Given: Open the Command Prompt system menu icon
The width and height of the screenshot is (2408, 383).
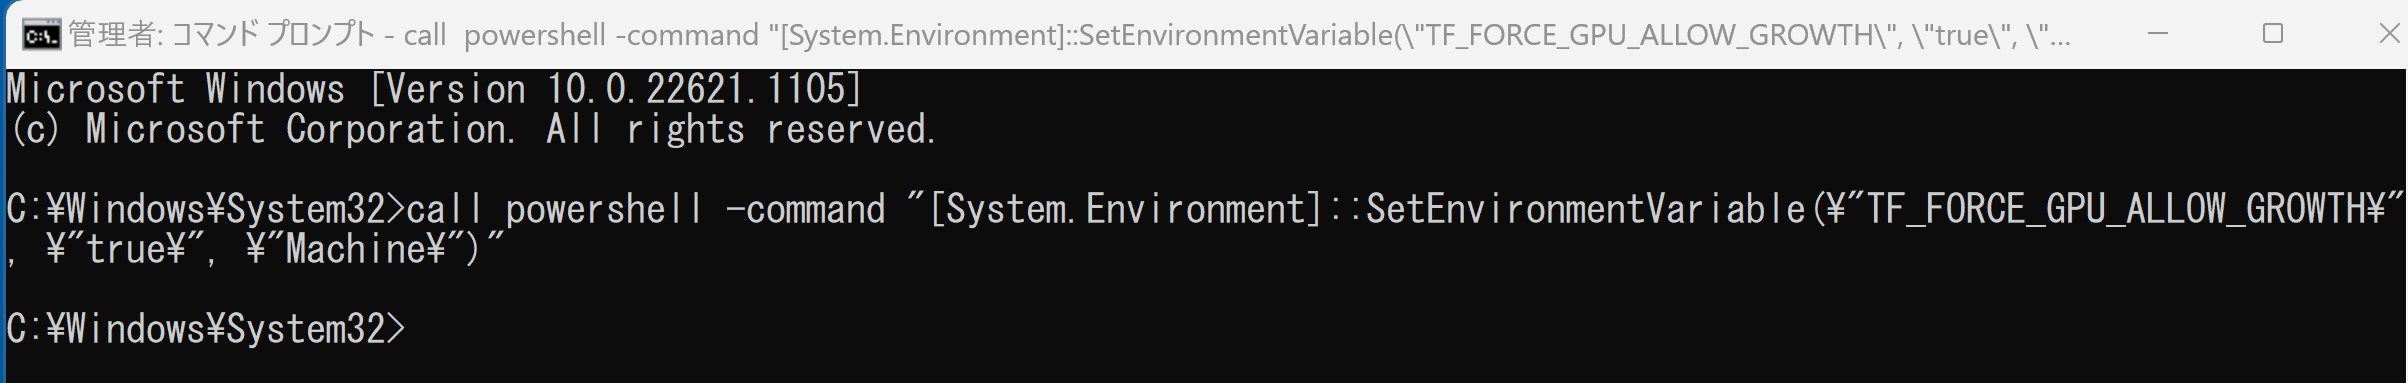Looking at the screenshot, I should coord(41,36).
